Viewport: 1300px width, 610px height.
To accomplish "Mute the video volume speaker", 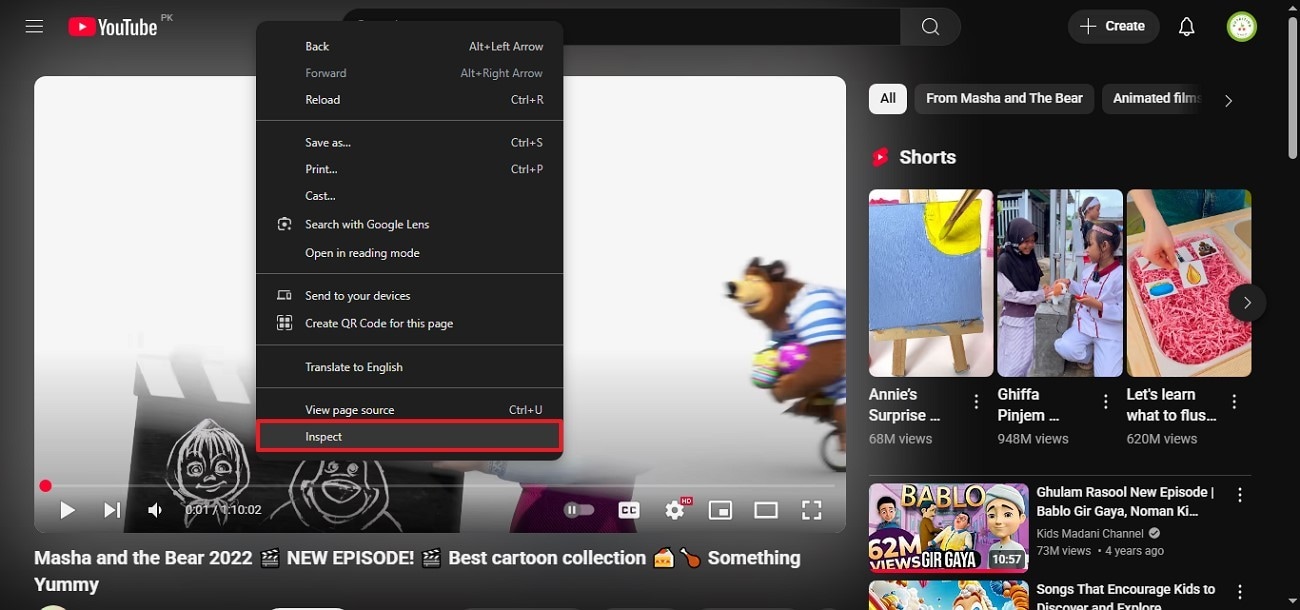I will [x=155, y=510].
